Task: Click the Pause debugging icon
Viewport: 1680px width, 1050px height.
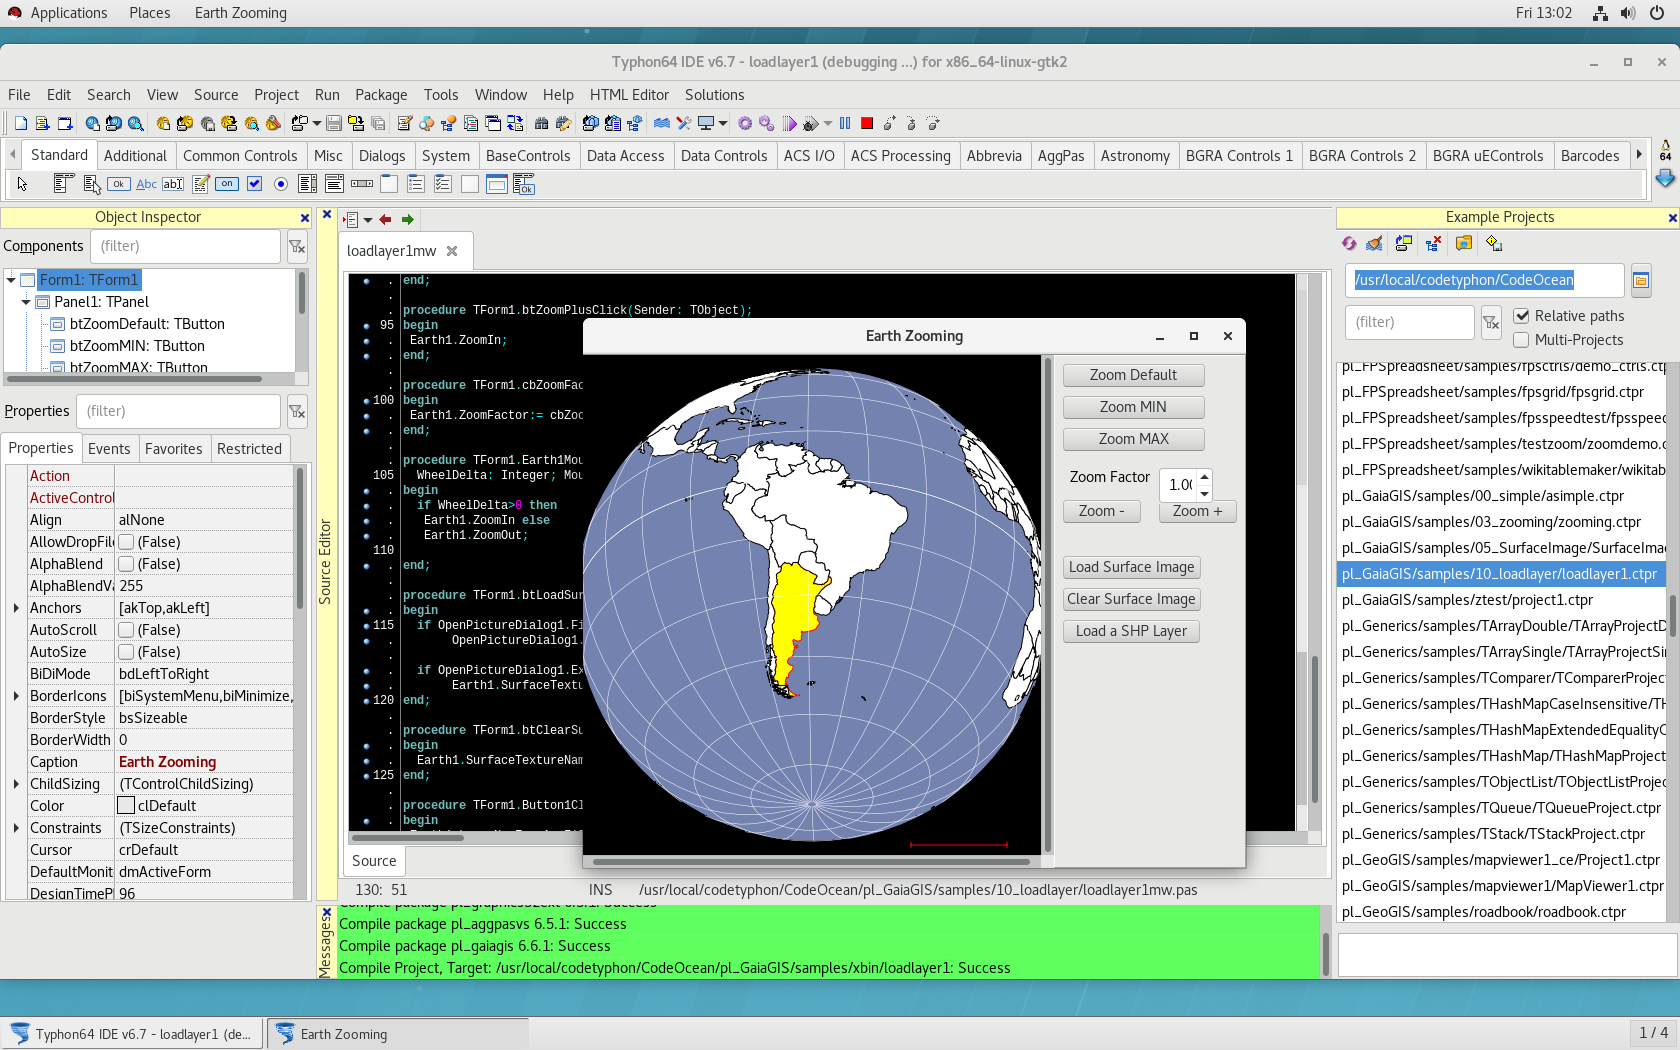Action: [845, 123]
